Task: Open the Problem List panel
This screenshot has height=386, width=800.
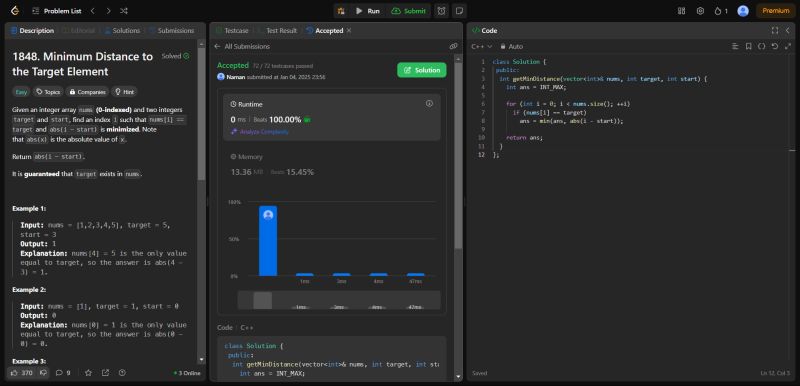Action: click(x=57, y=11)
